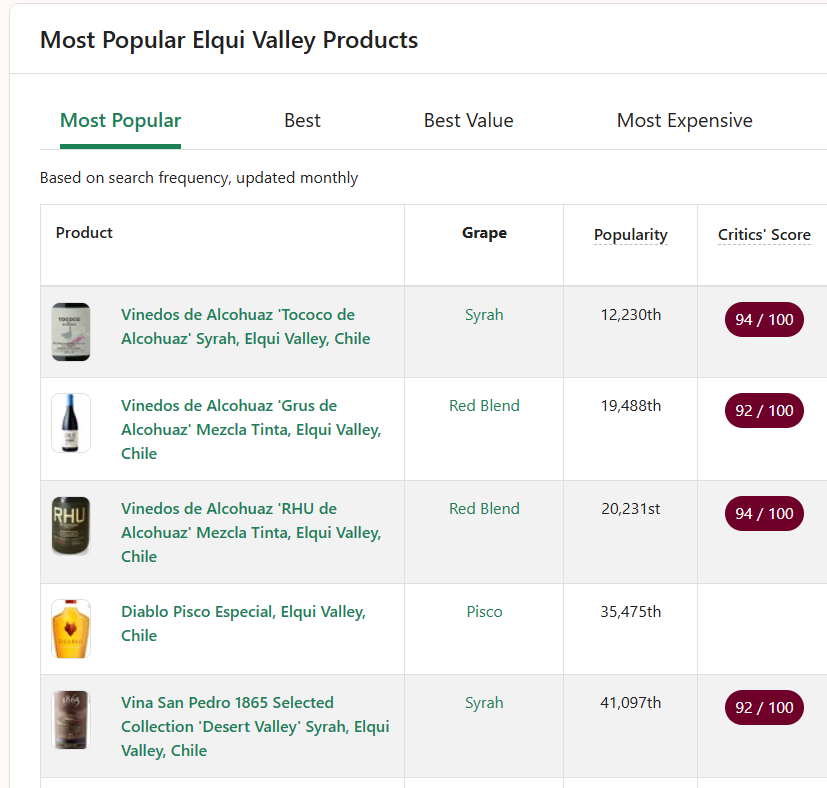Image resolution: width=827 pixels, height=788 pixels.
Task: Show the Most Expensive tab
Action: pos(684,121)
